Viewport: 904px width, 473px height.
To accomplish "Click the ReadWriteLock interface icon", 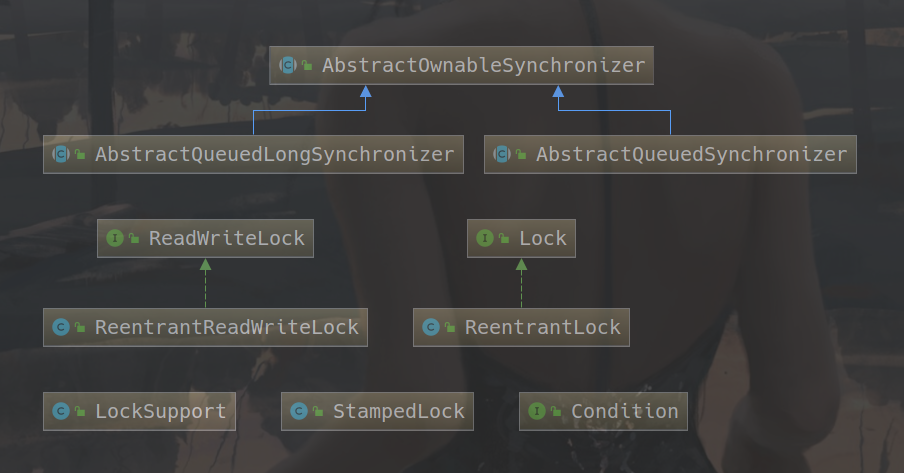I will [x=115, y=238].
